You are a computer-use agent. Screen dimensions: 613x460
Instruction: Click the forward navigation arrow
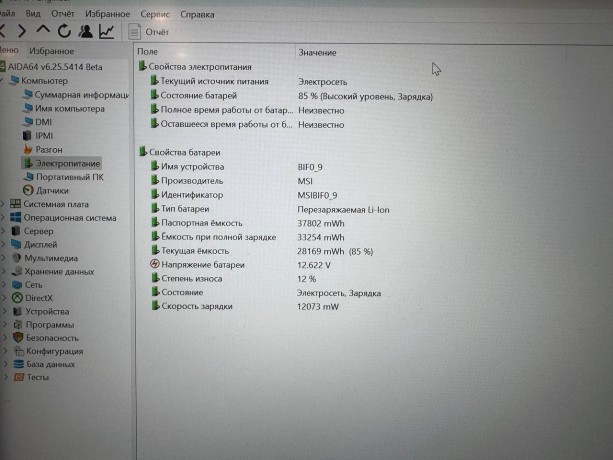pos(22,31)
